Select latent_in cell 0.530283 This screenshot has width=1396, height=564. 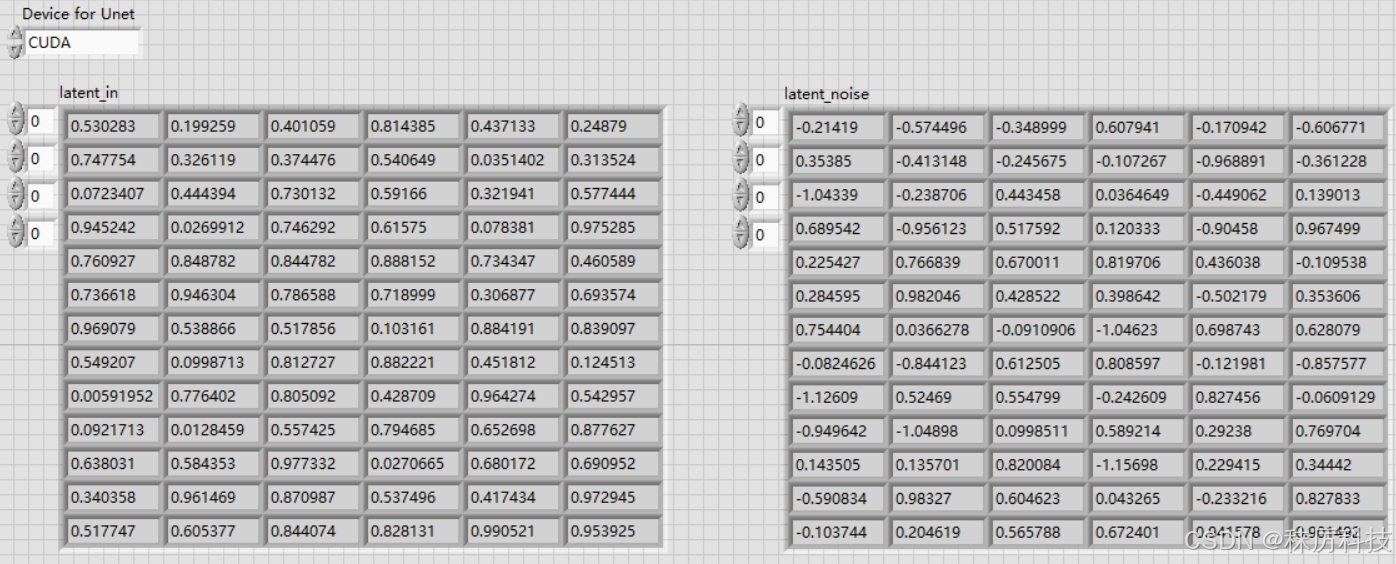(x=113, y=126)
